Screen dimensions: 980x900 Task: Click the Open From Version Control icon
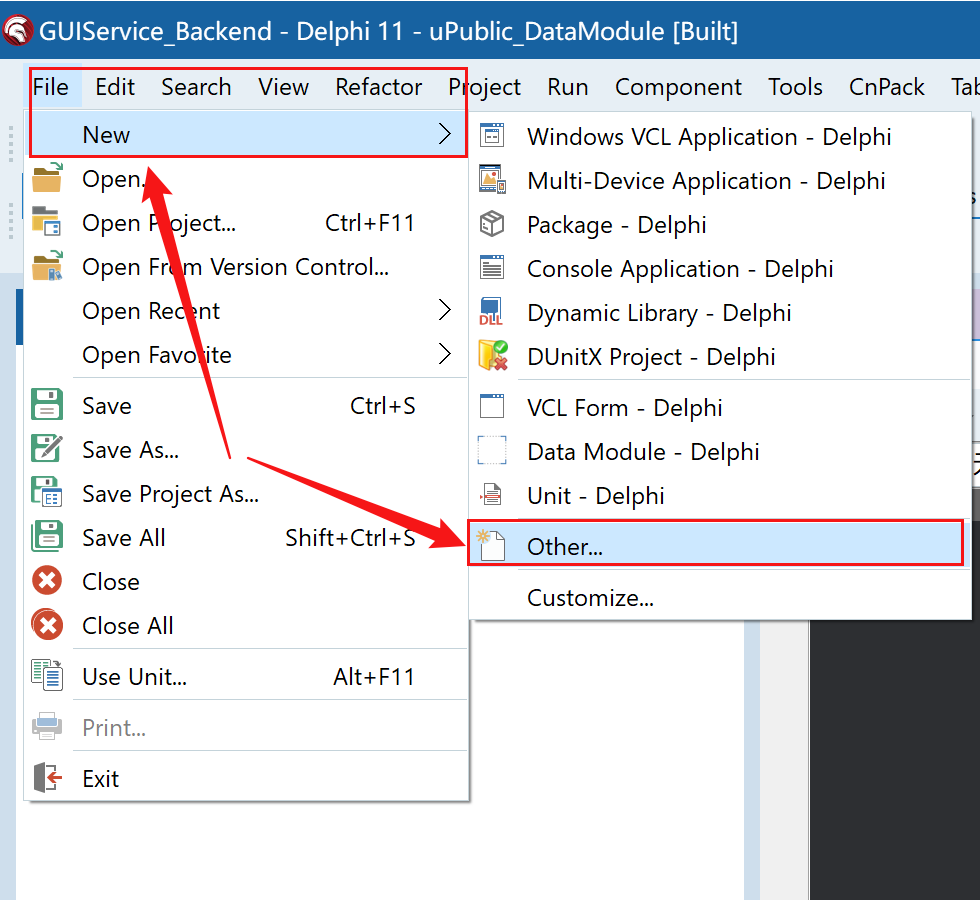(x=47, y=266)
